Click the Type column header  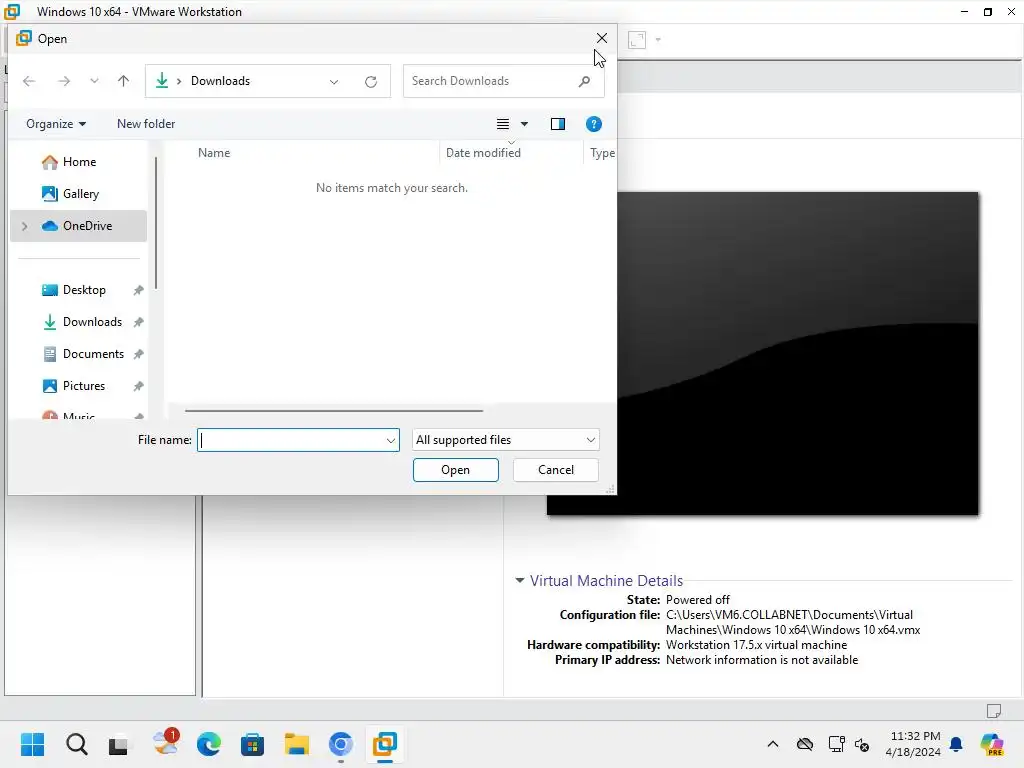pyautogui.click(x=602, y=153)
